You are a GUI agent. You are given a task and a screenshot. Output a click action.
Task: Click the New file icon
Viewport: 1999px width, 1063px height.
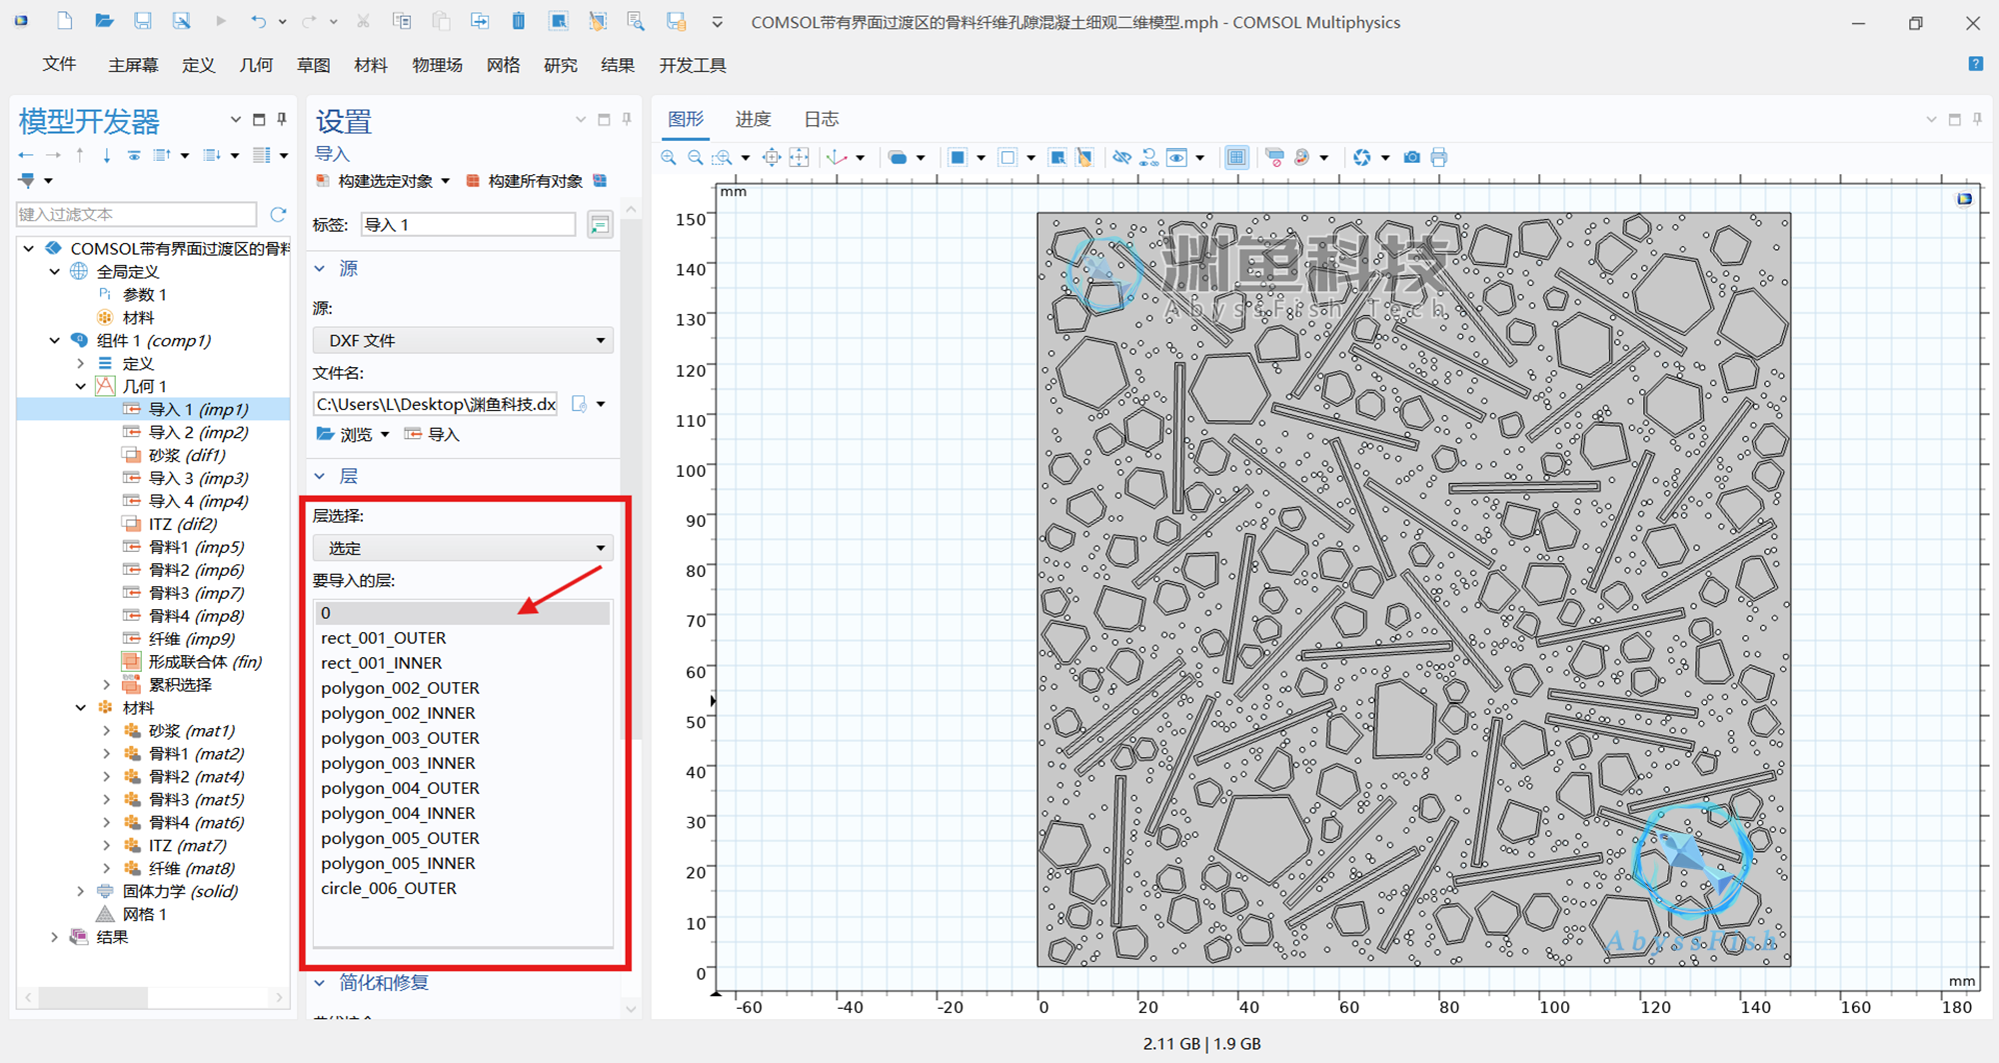64,21
